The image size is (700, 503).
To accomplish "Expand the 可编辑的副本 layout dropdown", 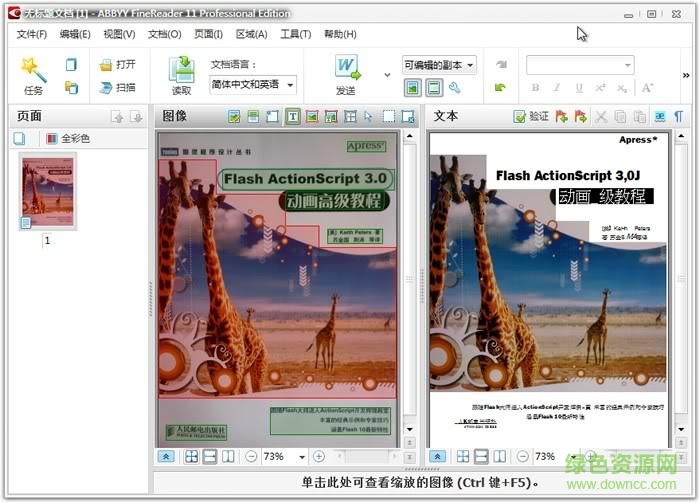I will click(x=439, y=65).
